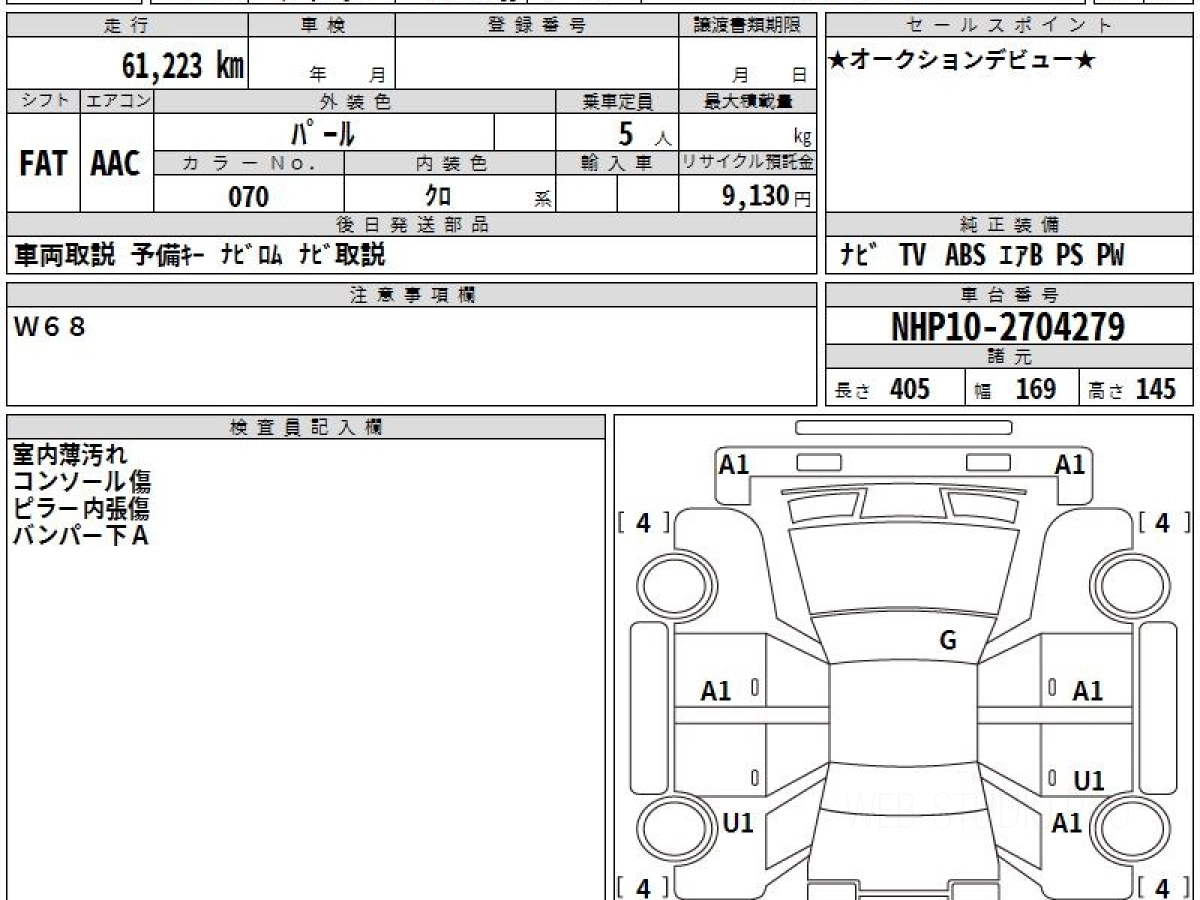1200x900 pixels.
Task: Select エアB in the equipment list
Action: (x=1021, y=255)
